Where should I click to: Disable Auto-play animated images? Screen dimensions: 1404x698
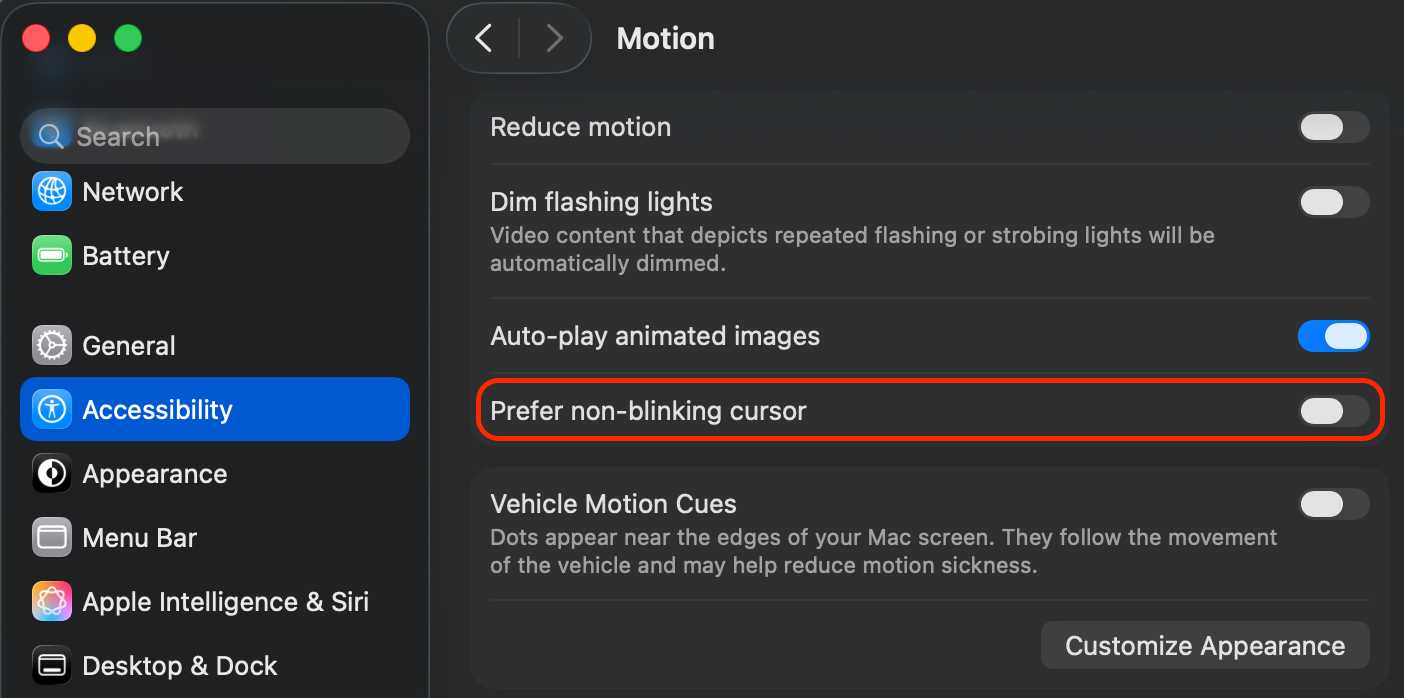point(1333,336)
